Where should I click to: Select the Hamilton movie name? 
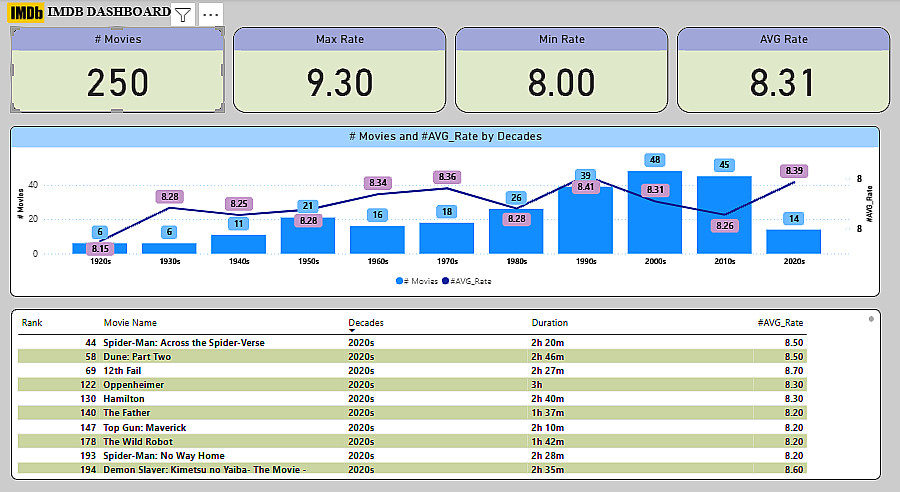[123, 398]
